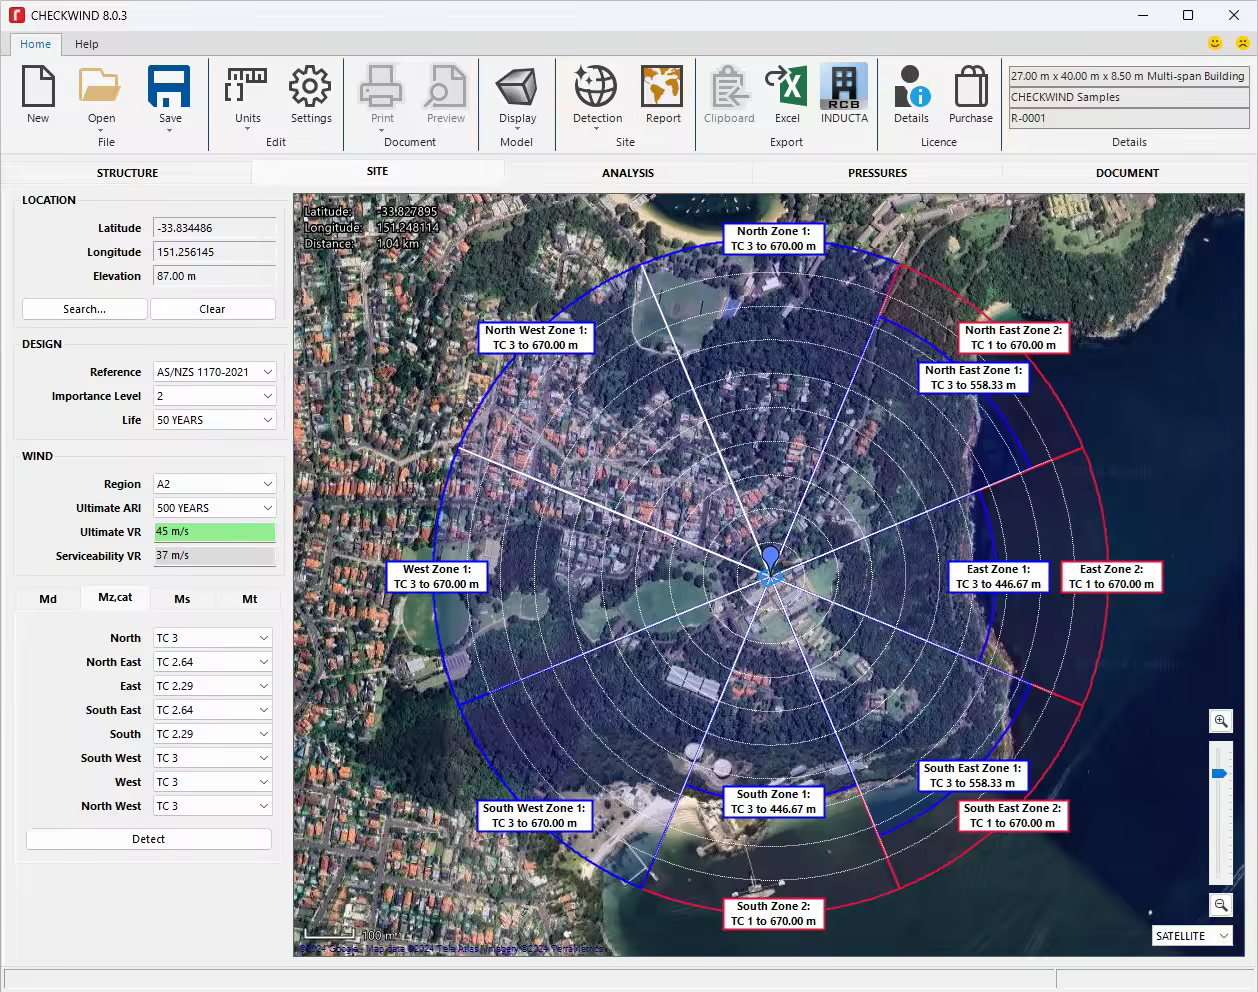Open the wind Region dropdown

point(214,484)
